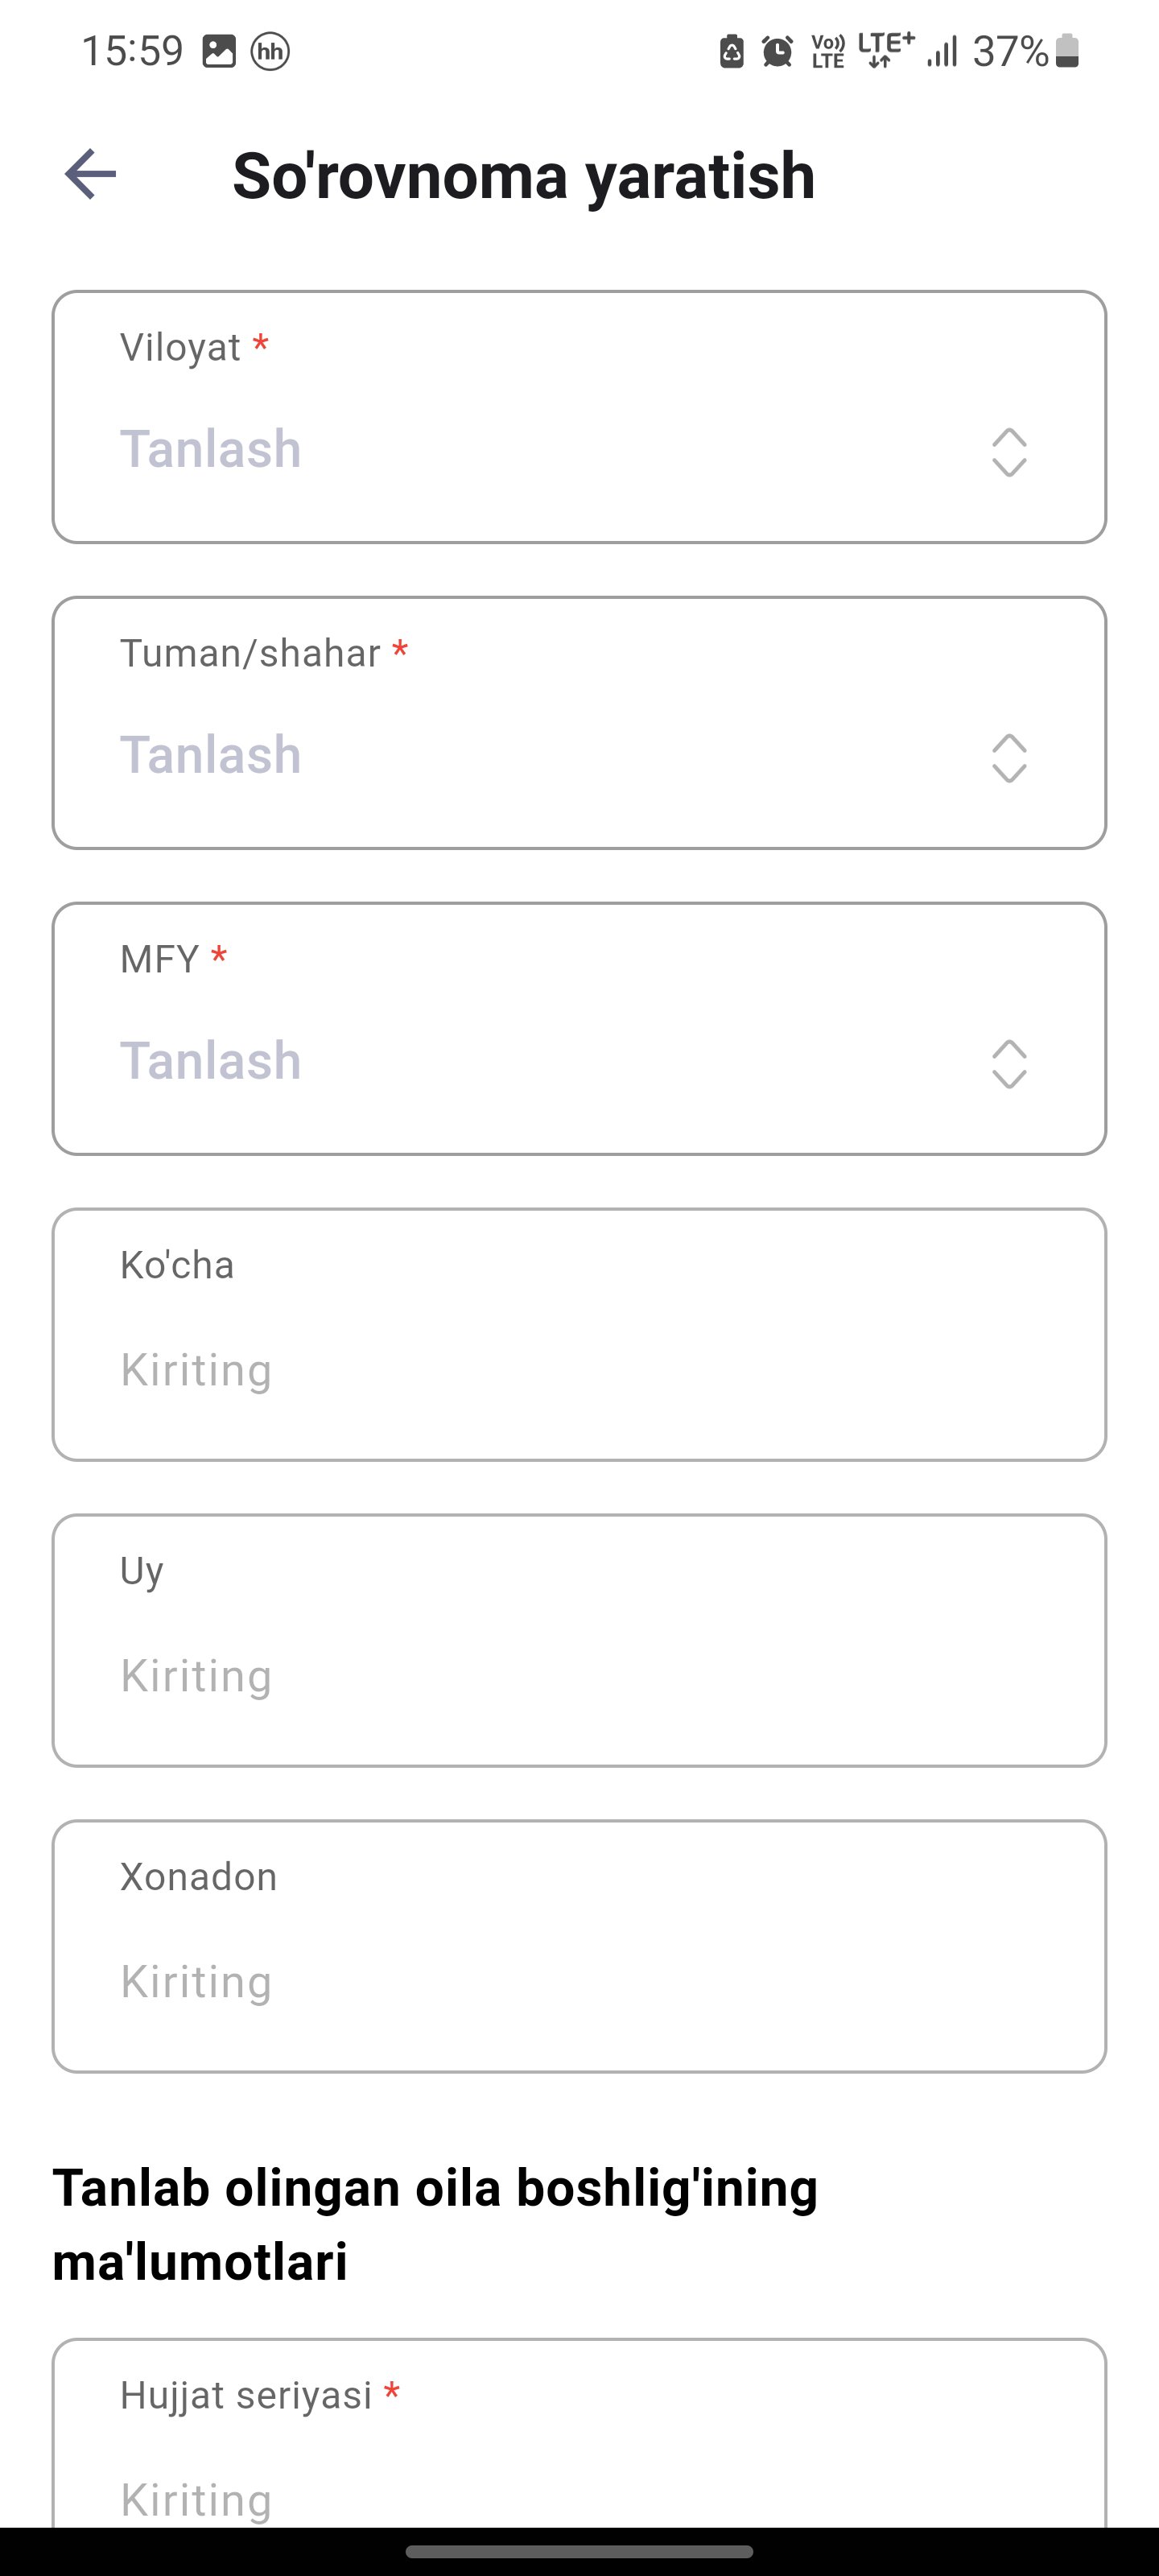Tap the Viloyat up-down chevron arrows

point(1009,453)
